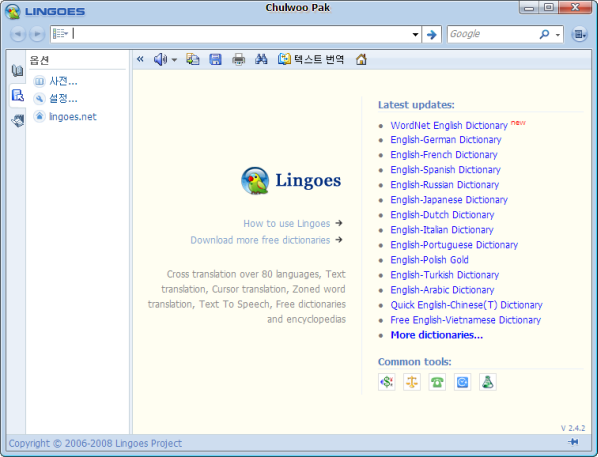The image size is (598, 457).
Task: Go back with the back arrow button
Action: click(18, 34)
